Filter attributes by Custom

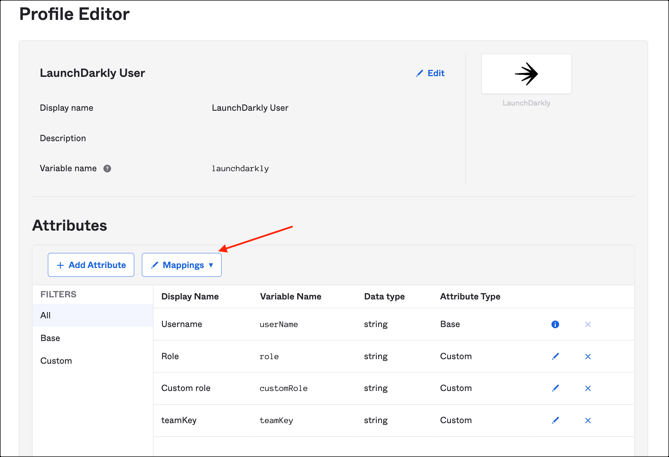56,361
